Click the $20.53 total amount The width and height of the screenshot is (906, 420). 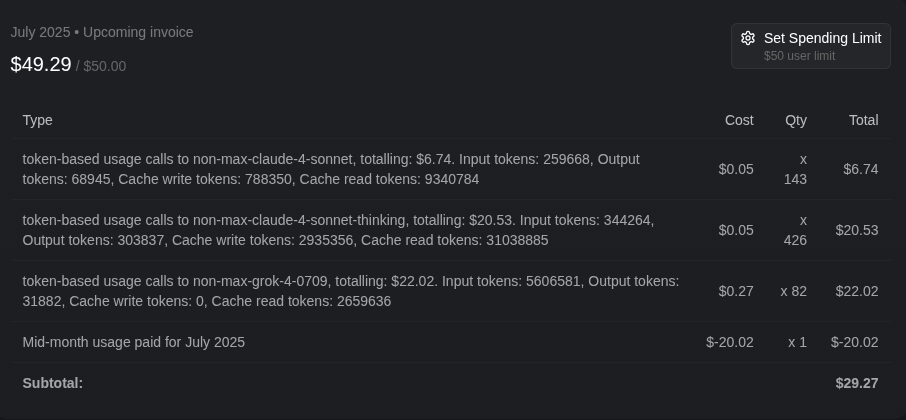[x=857, y=231]
